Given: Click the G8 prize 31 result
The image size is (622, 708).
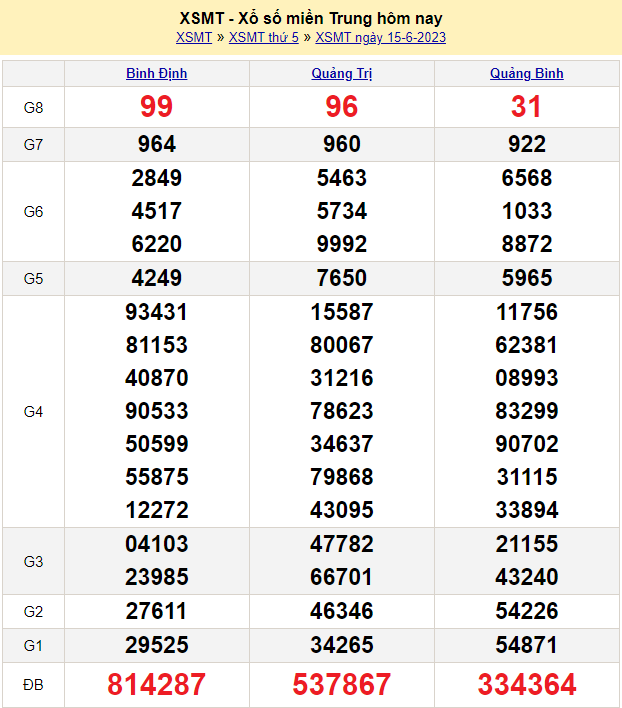Looking at the screenshot, I should tap(526, 107).
